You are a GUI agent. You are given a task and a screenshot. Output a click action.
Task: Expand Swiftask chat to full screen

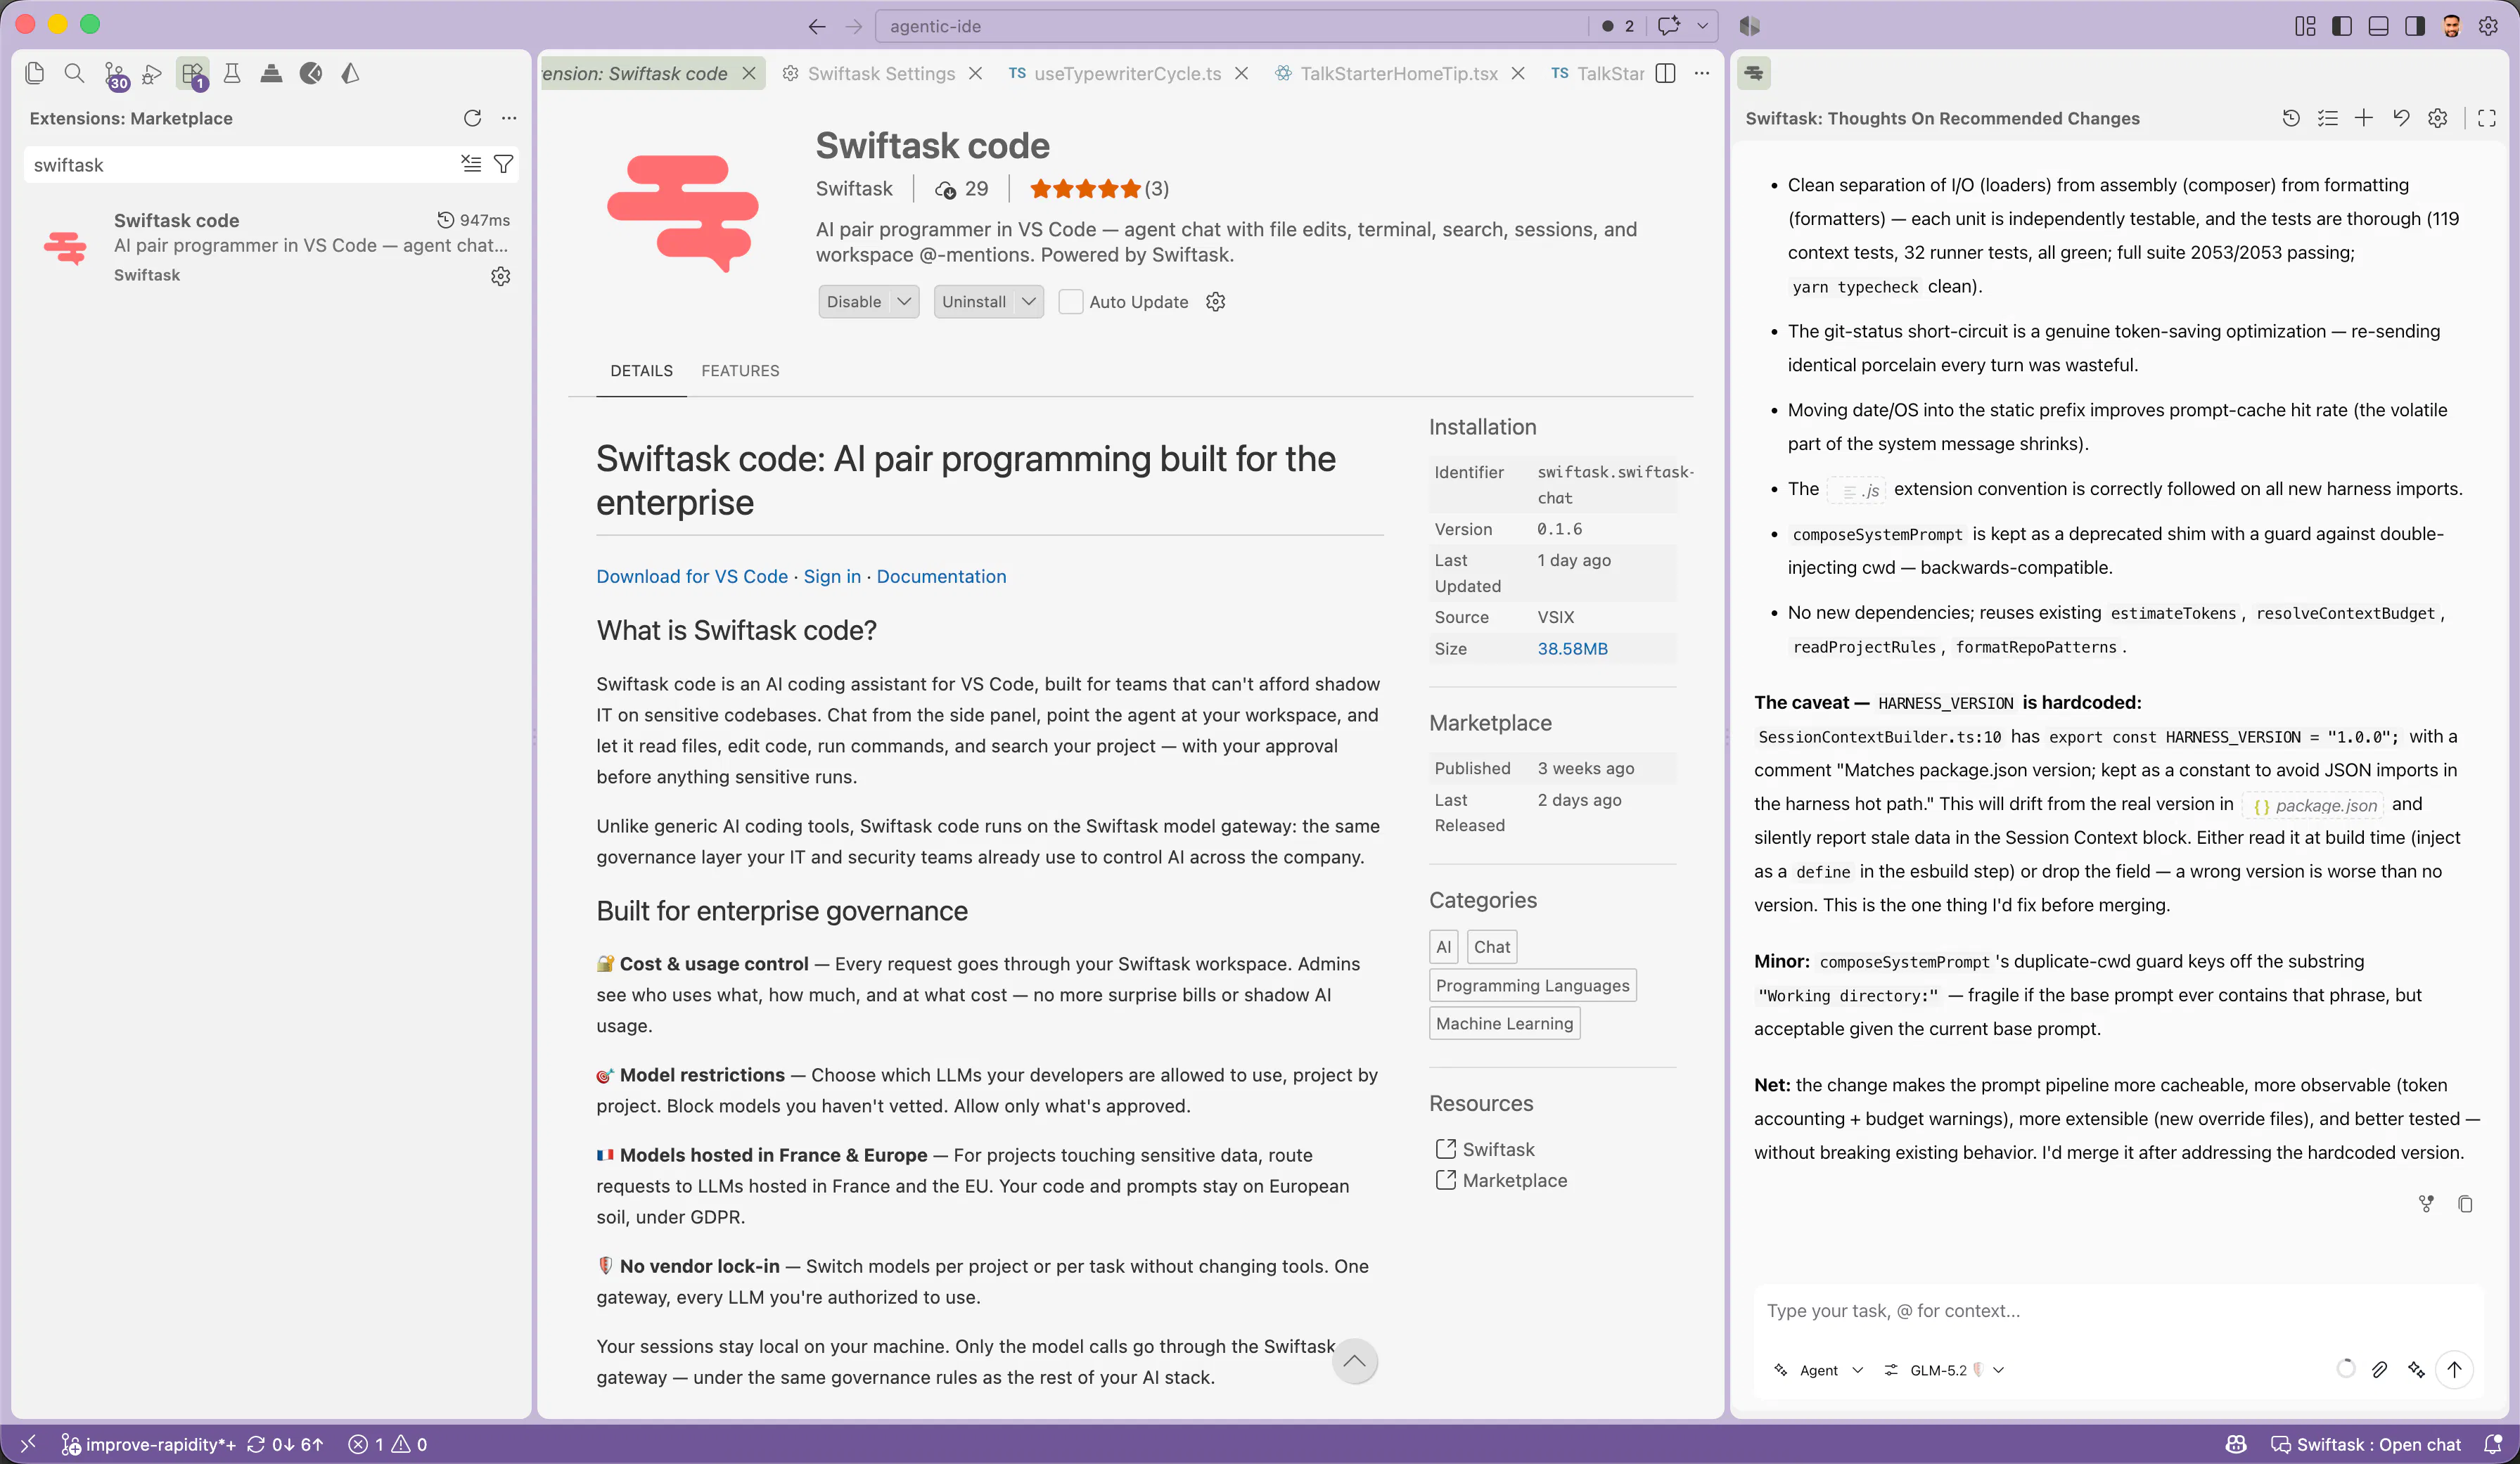point(2487,118)
